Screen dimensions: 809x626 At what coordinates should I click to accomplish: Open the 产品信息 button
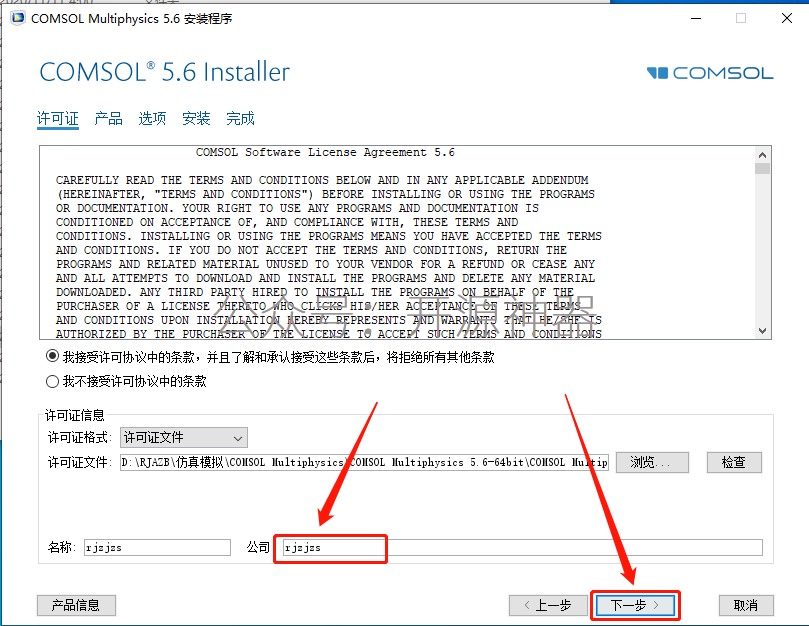point(76,605)
